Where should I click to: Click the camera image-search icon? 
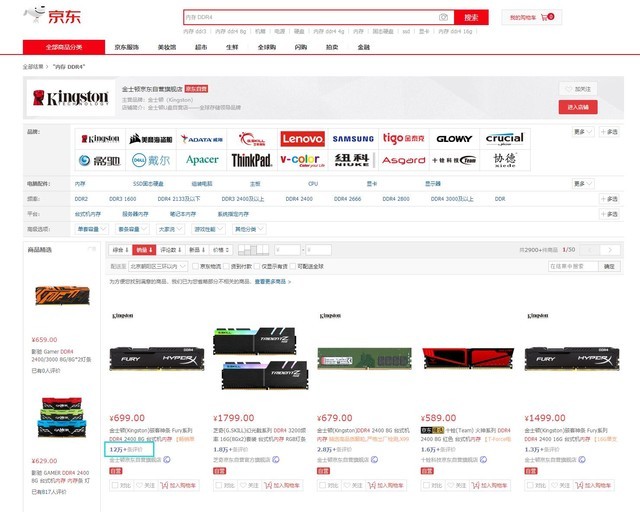443,18
